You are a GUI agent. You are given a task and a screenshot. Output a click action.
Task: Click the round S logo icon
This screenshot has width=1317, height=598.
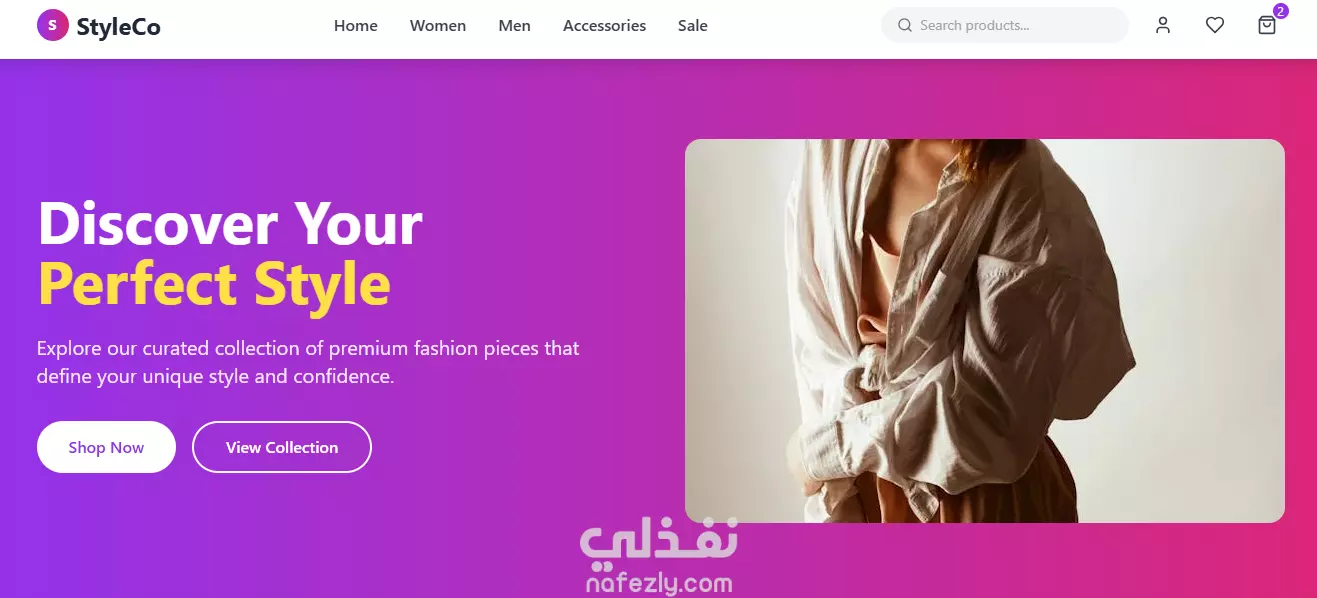(x=52, y=25)
